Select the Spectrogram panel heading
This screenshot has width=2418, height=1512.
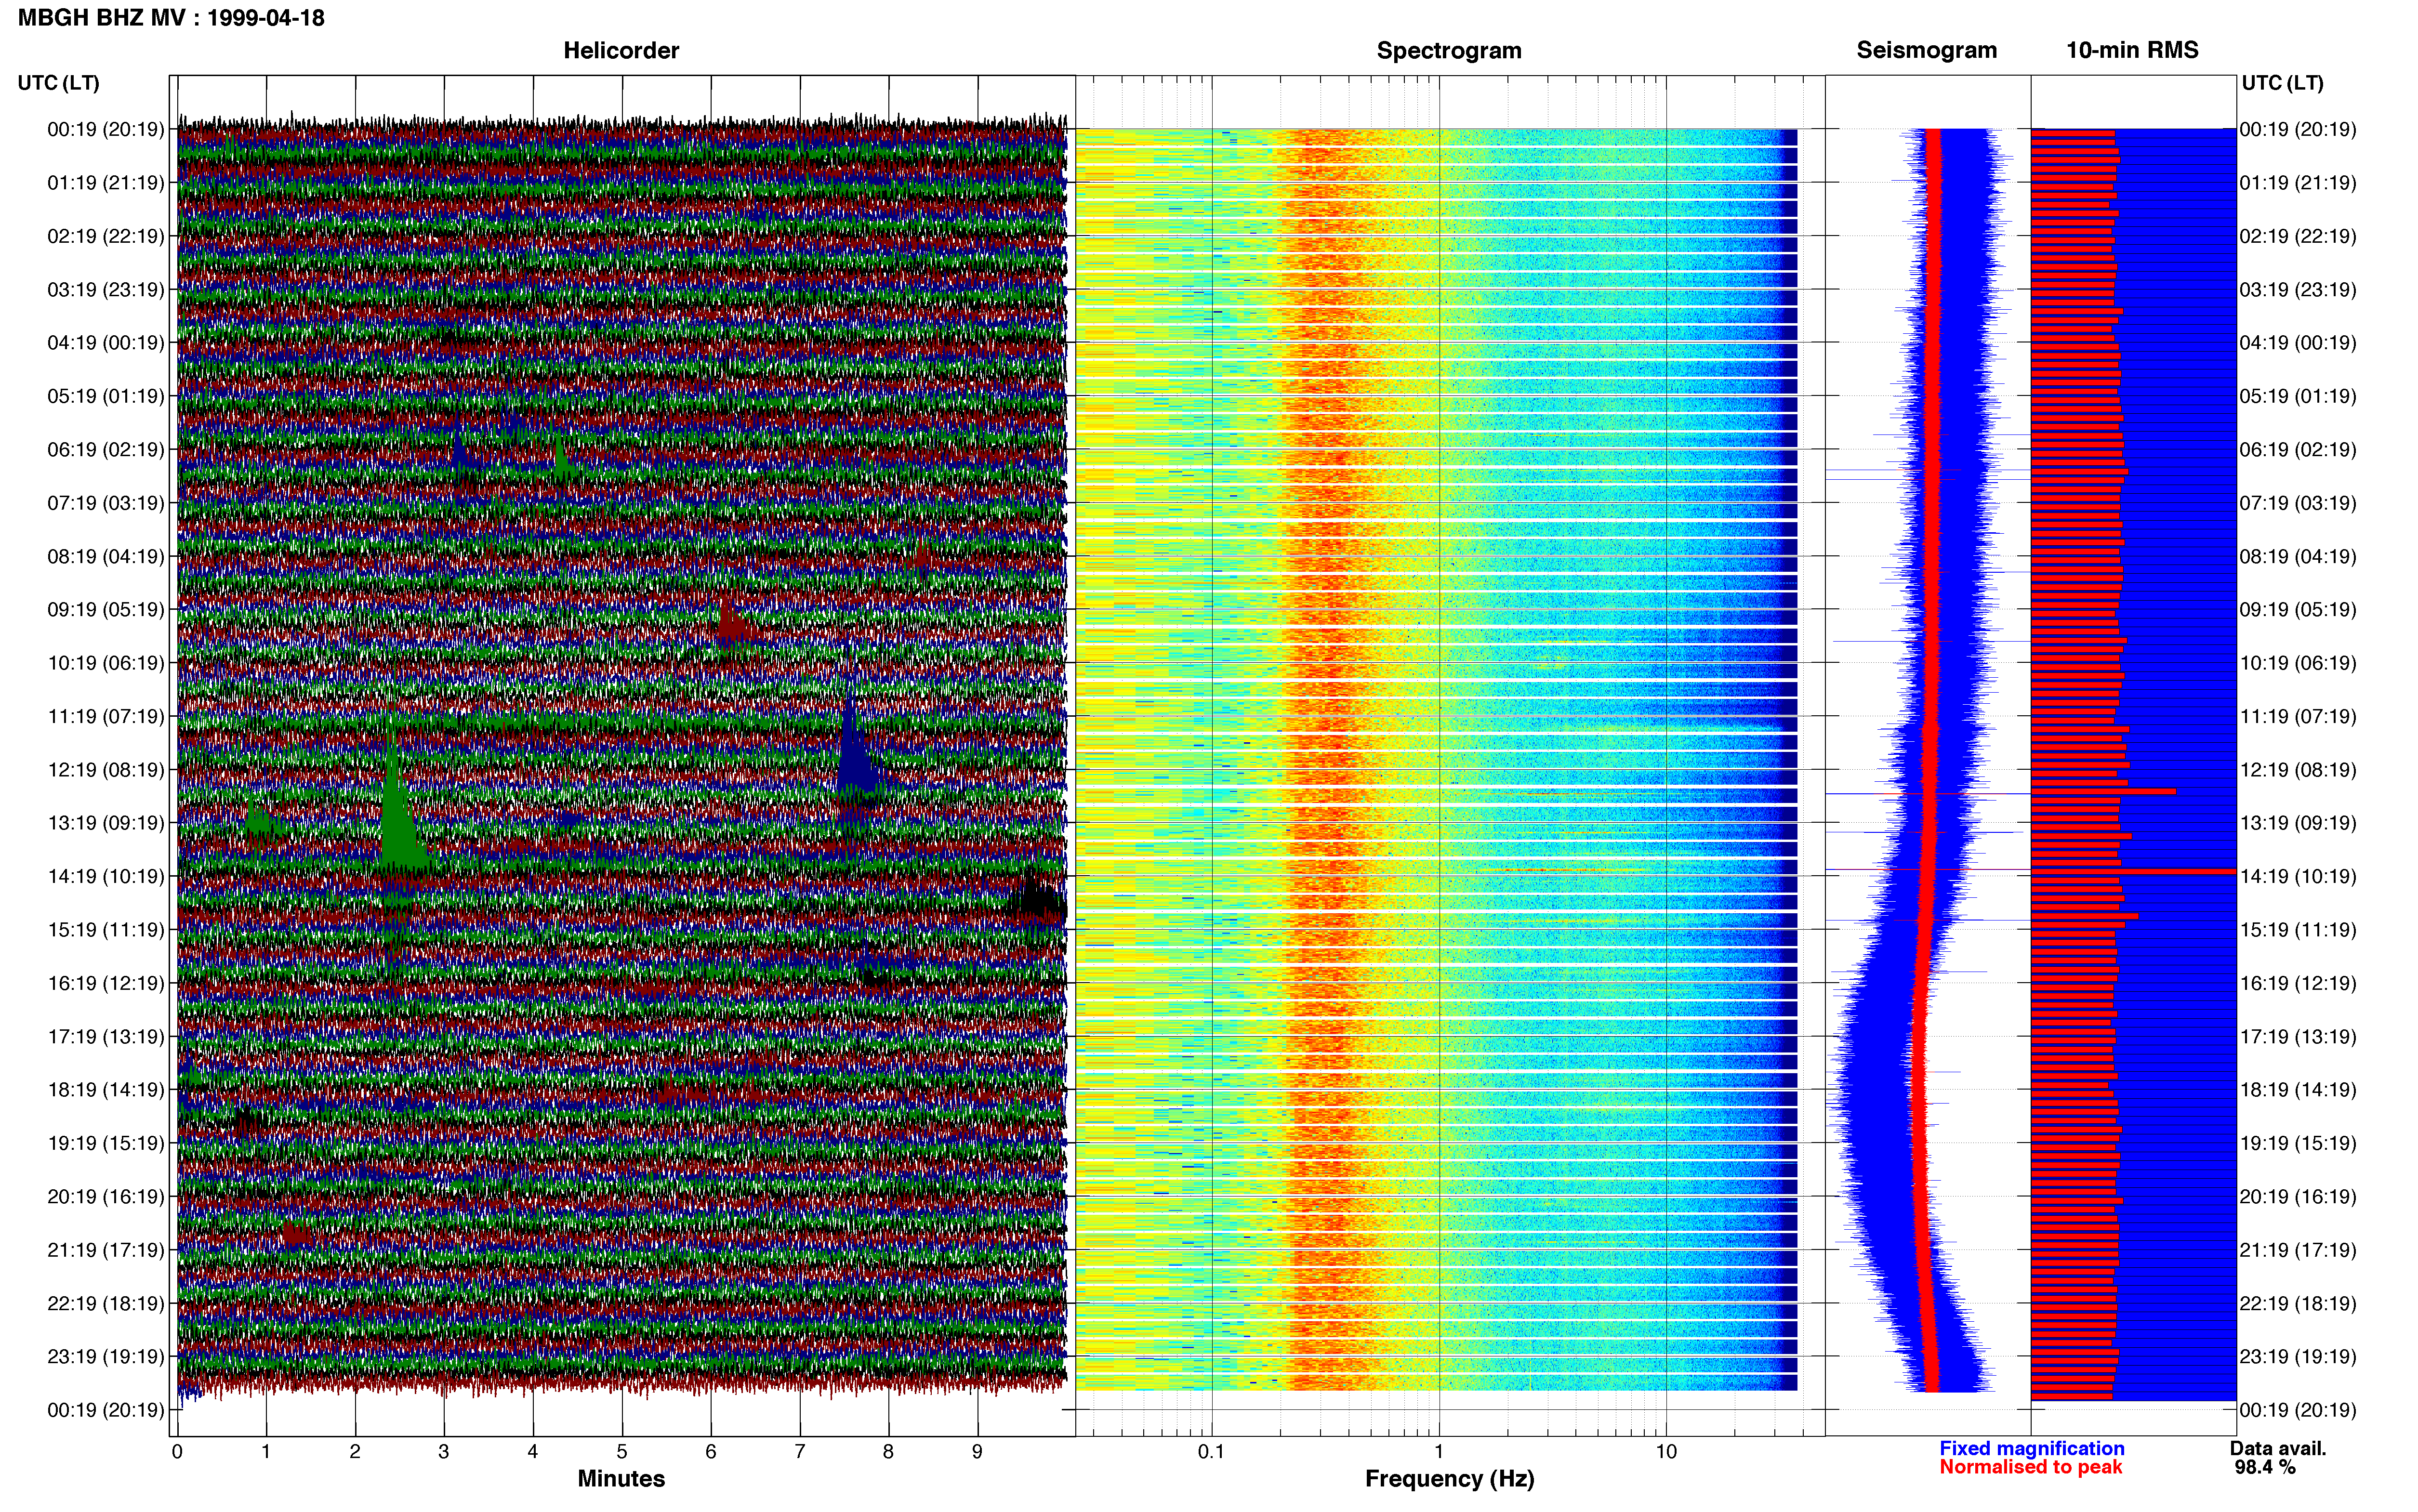click(x=1449, y=50)
